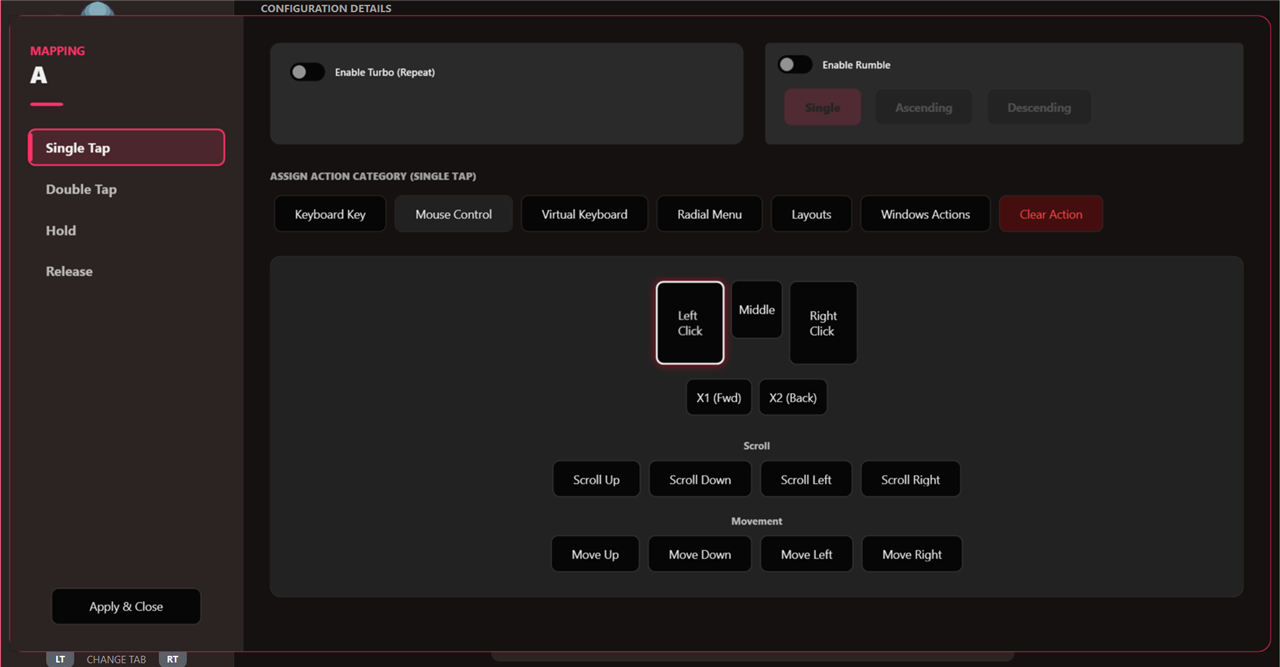Assign X2 (Back) mouse button
The image size is (1280, 667).
(793, 397)
